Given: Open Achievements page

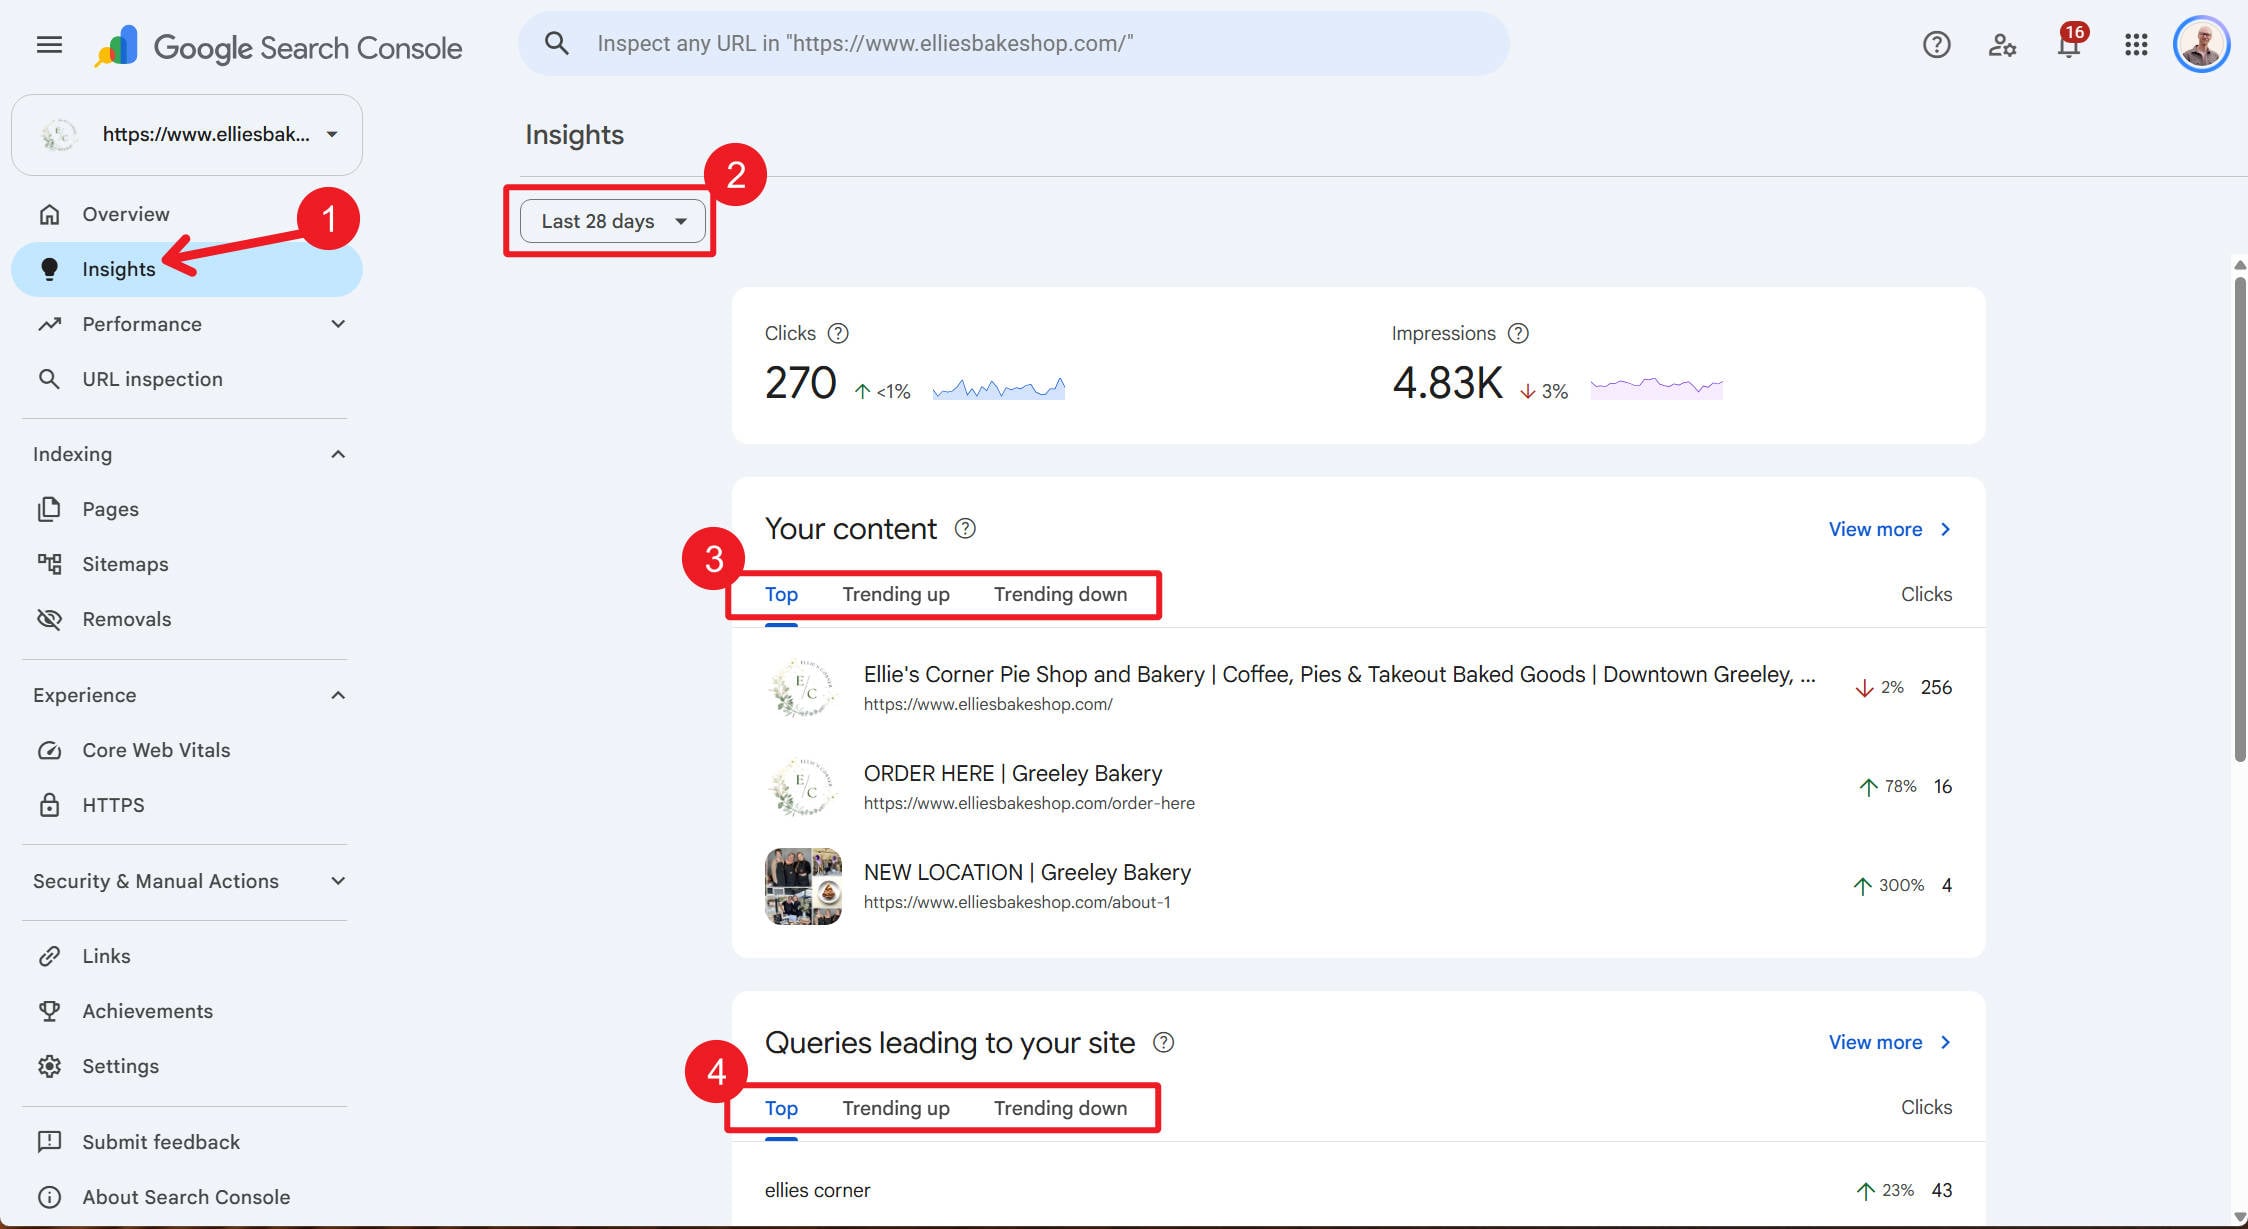Looking at the screenshot, I should (x=186, y=1011).
